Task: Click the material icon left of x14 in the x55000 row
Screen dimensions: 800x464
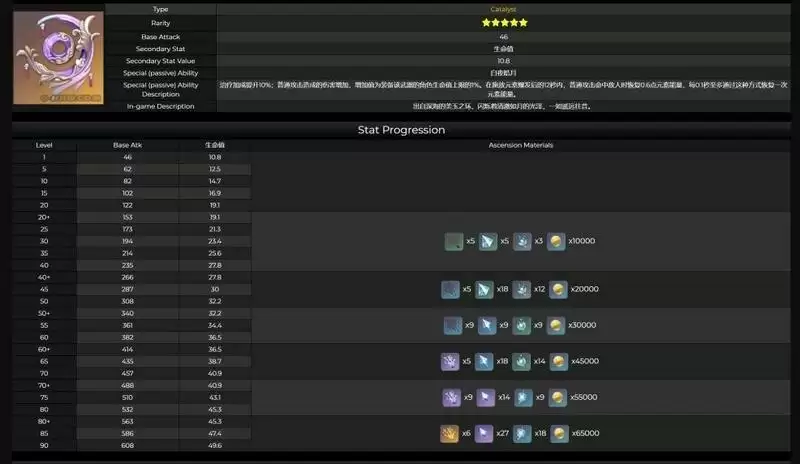Action: 485,397
